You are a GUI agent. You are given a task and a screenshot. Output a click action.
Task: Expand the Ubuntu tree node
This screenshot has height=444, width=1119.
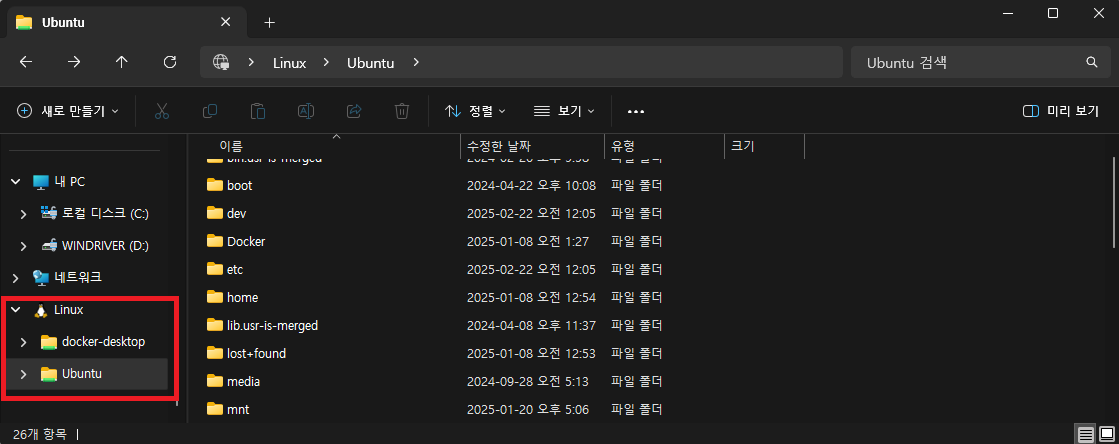24,374
